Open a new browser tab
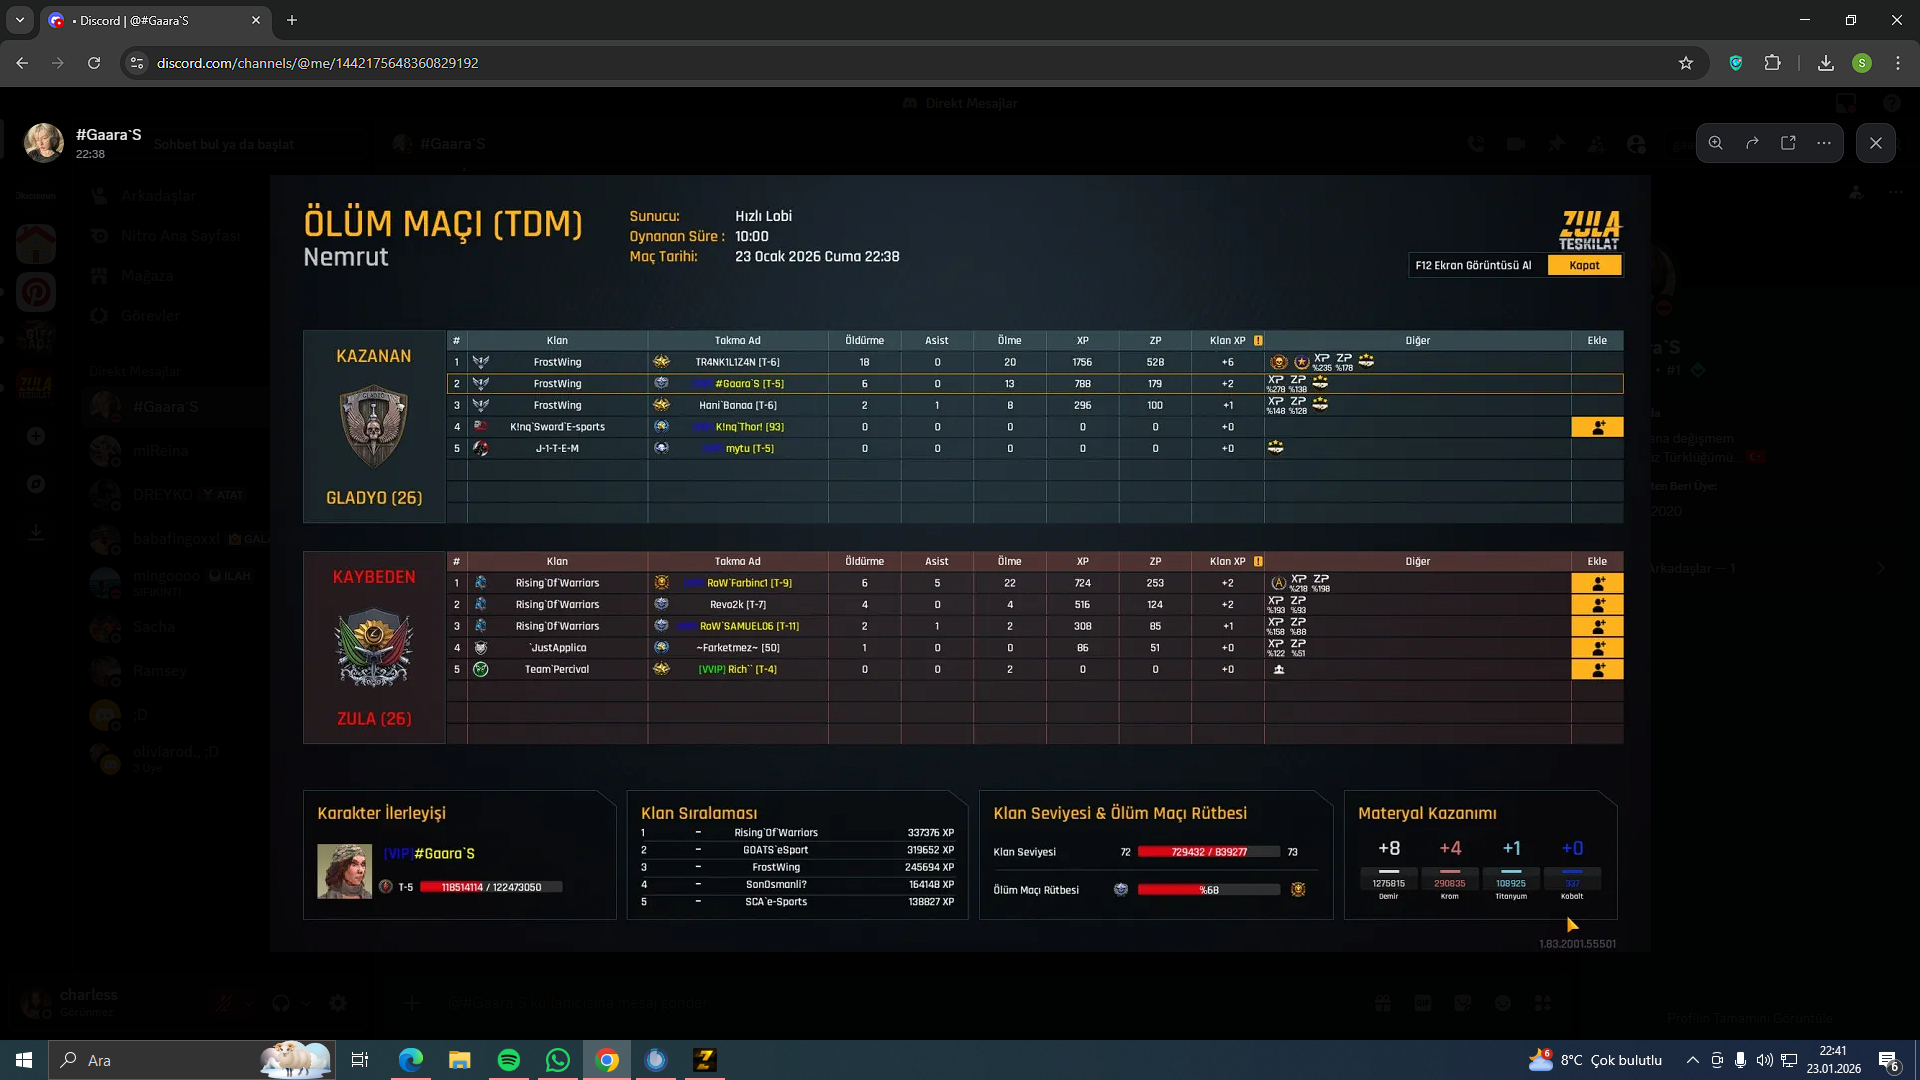1920x1080 pixels. tap(292, 20)
